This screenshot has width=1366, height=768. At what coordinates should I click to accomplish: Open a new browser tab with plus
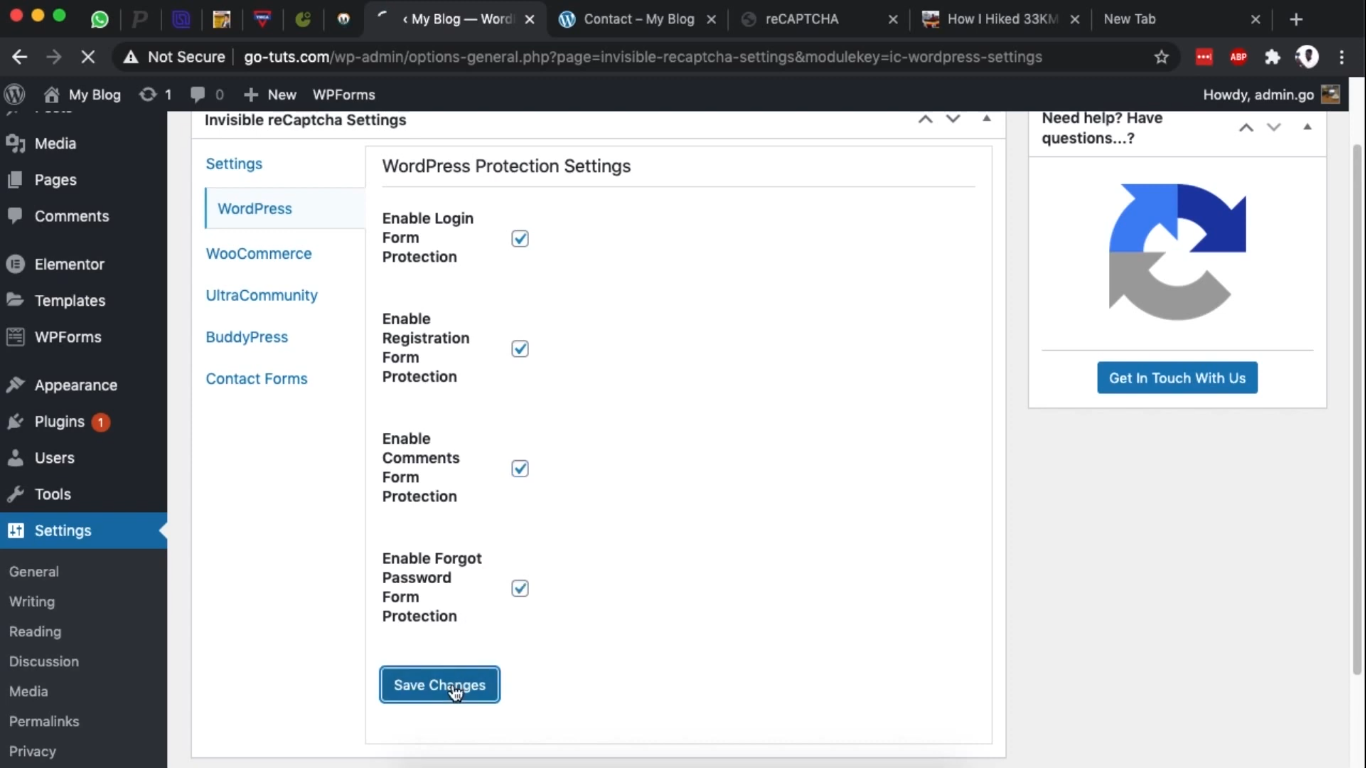tap(1296, 19)
